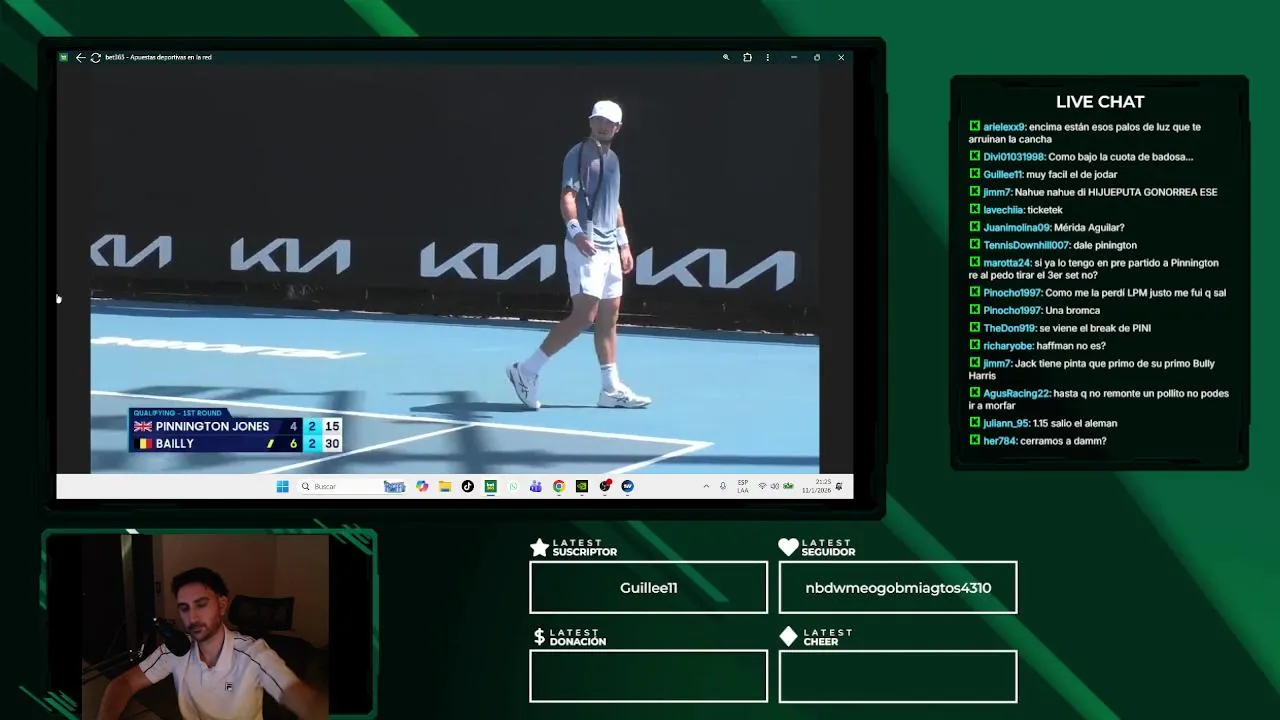Screen dimensions: 1280x720
Task: Open the zoom/search icon in bet365 title bar
Action: pyautogui.click(x=726, y=57)
